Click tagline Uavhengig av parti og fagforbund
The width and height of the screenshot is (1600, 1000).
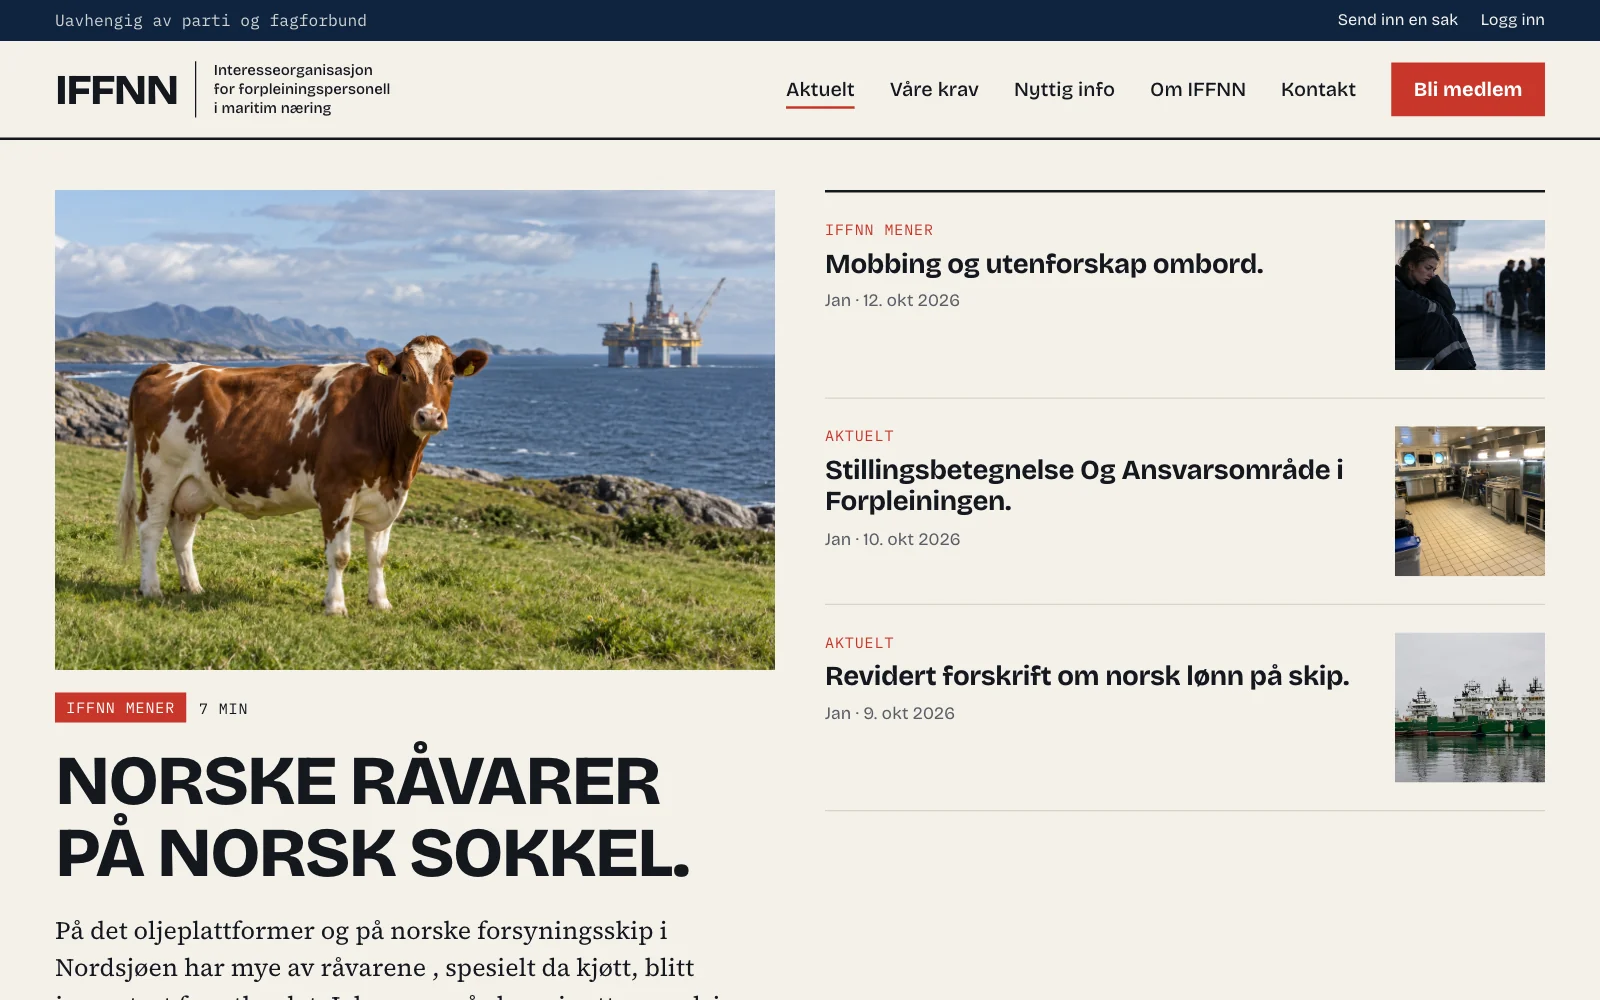pos(211,20)
